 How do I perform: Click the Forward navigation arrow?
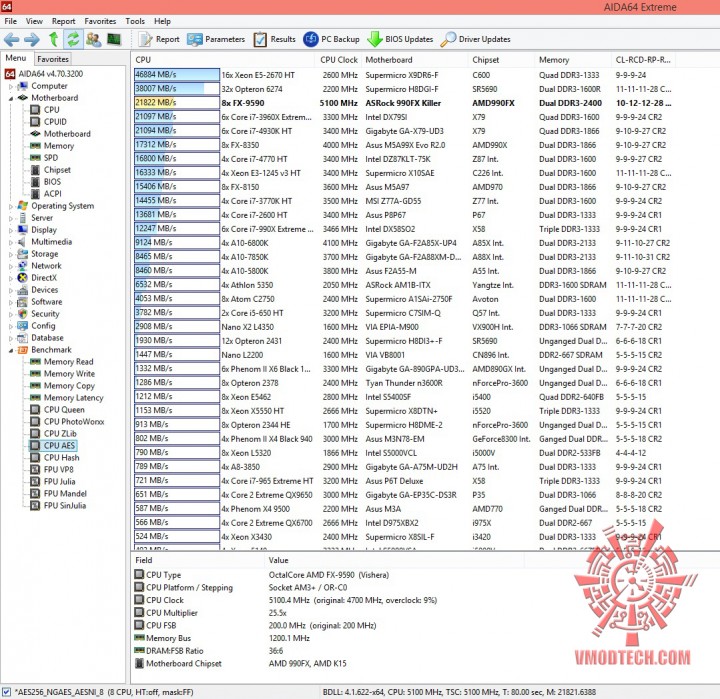(x=32, y=39)
